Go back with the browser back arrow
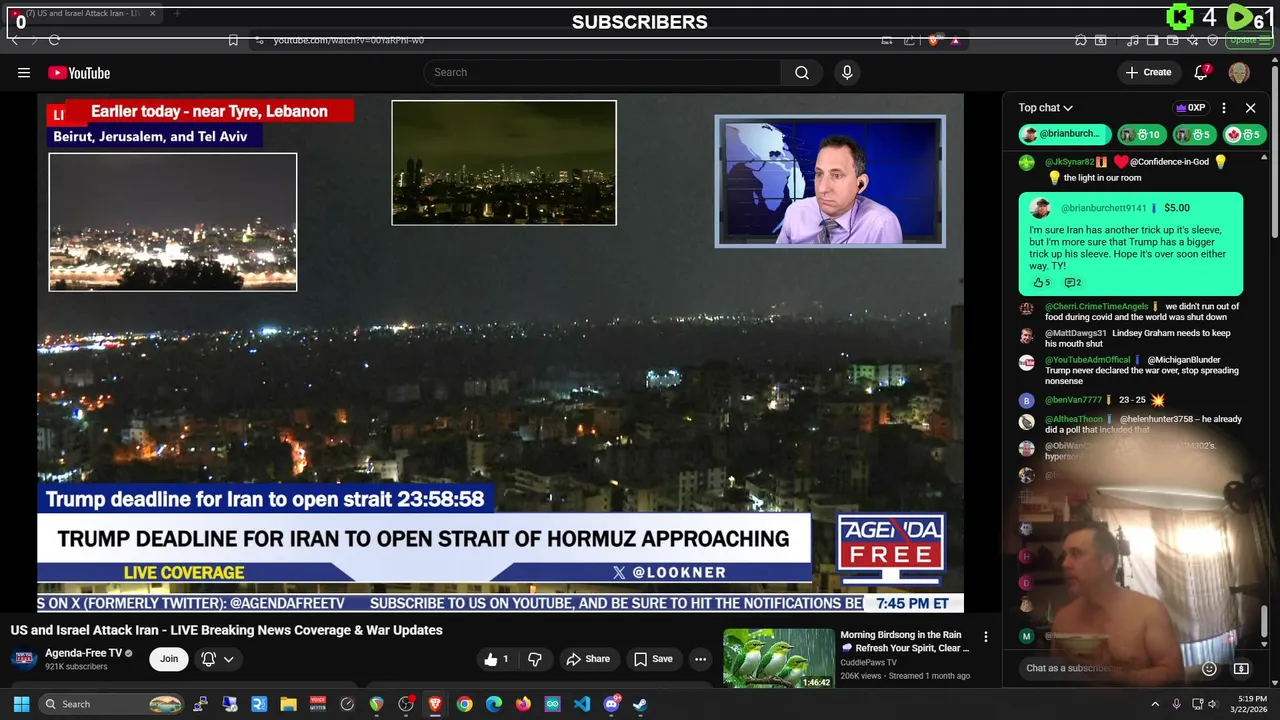This screenshot has width=1280, height=720. (14, 40)
